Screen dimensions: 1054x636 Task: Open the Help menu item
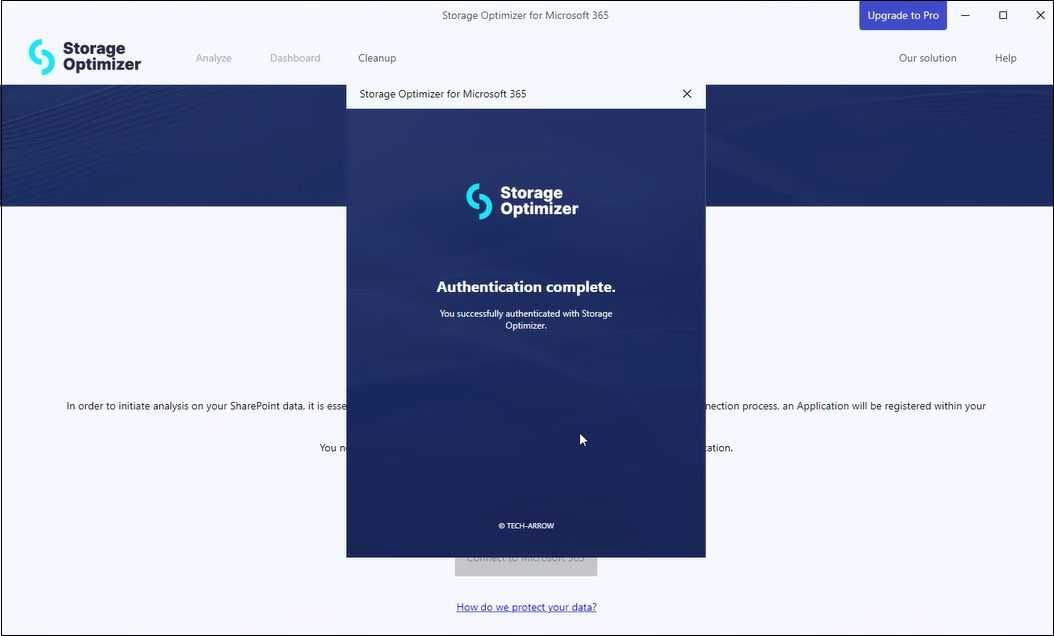tap(1006, 58)
